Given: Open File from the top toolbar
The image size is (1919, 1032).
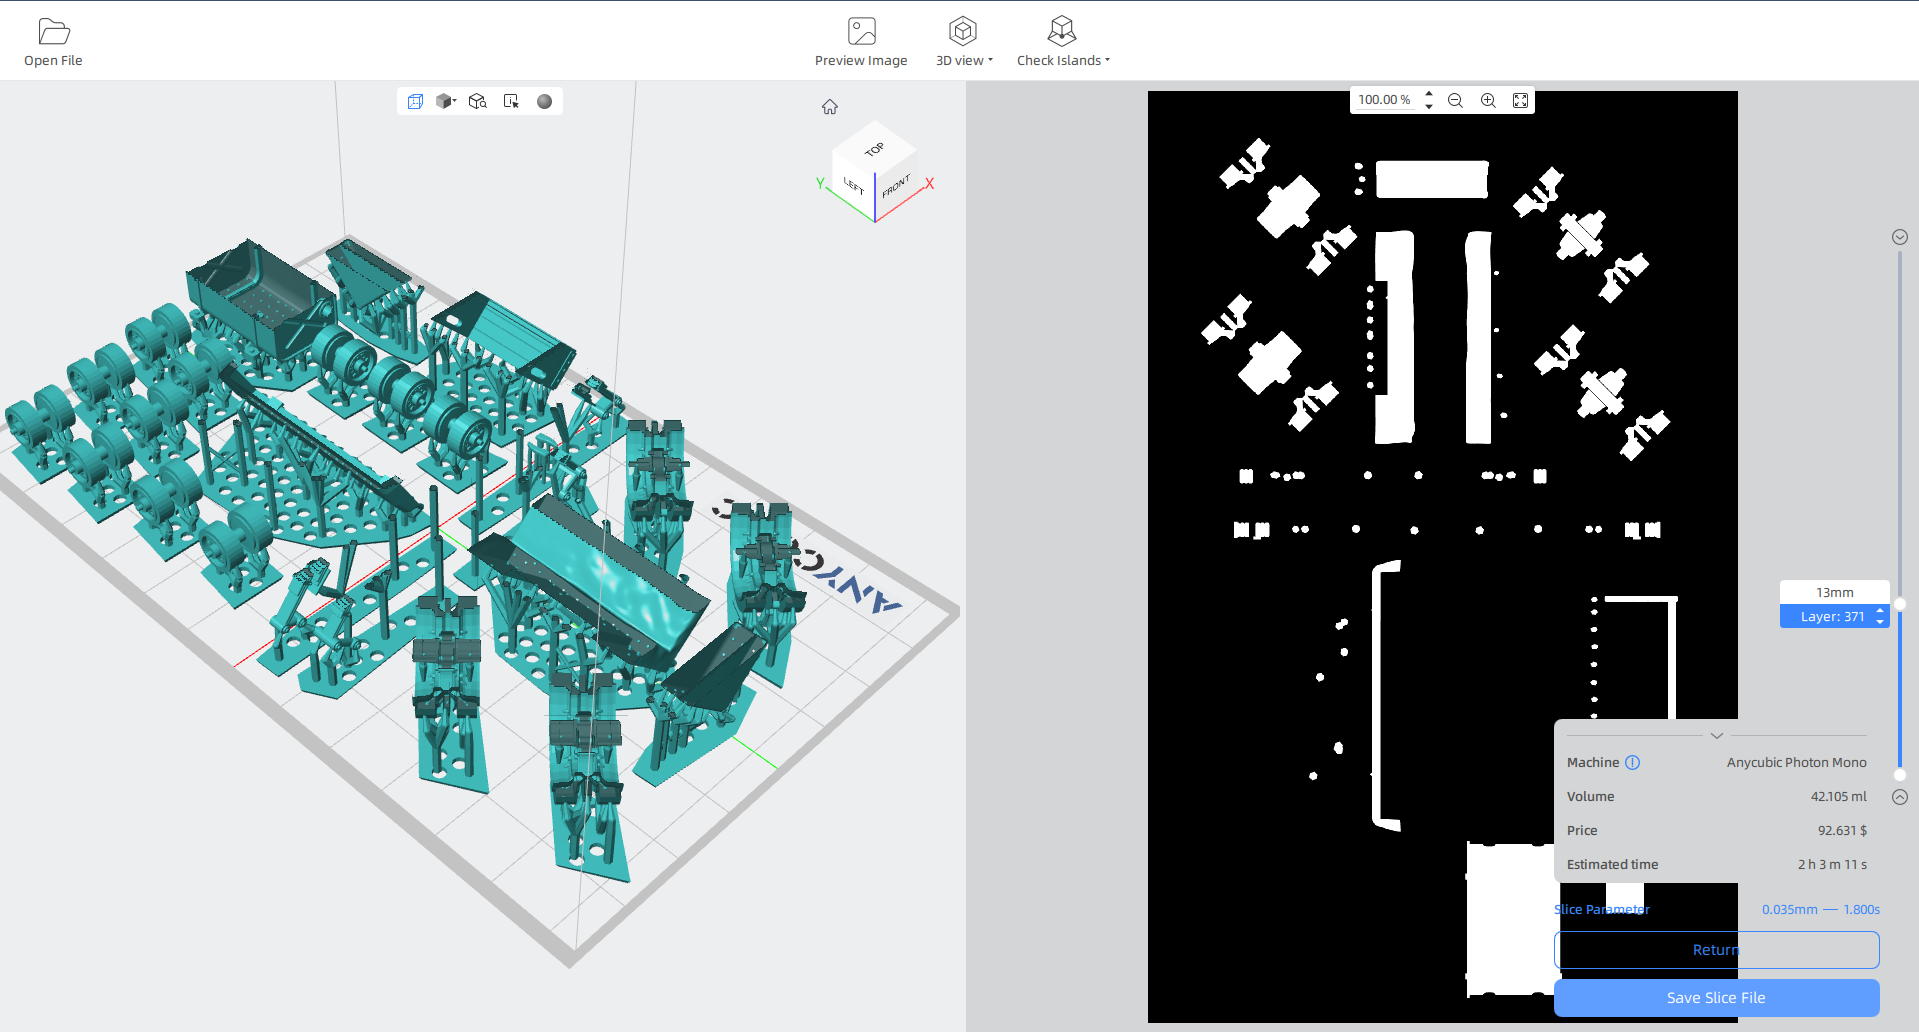Looking at the screenshot, I should (53, 42).
